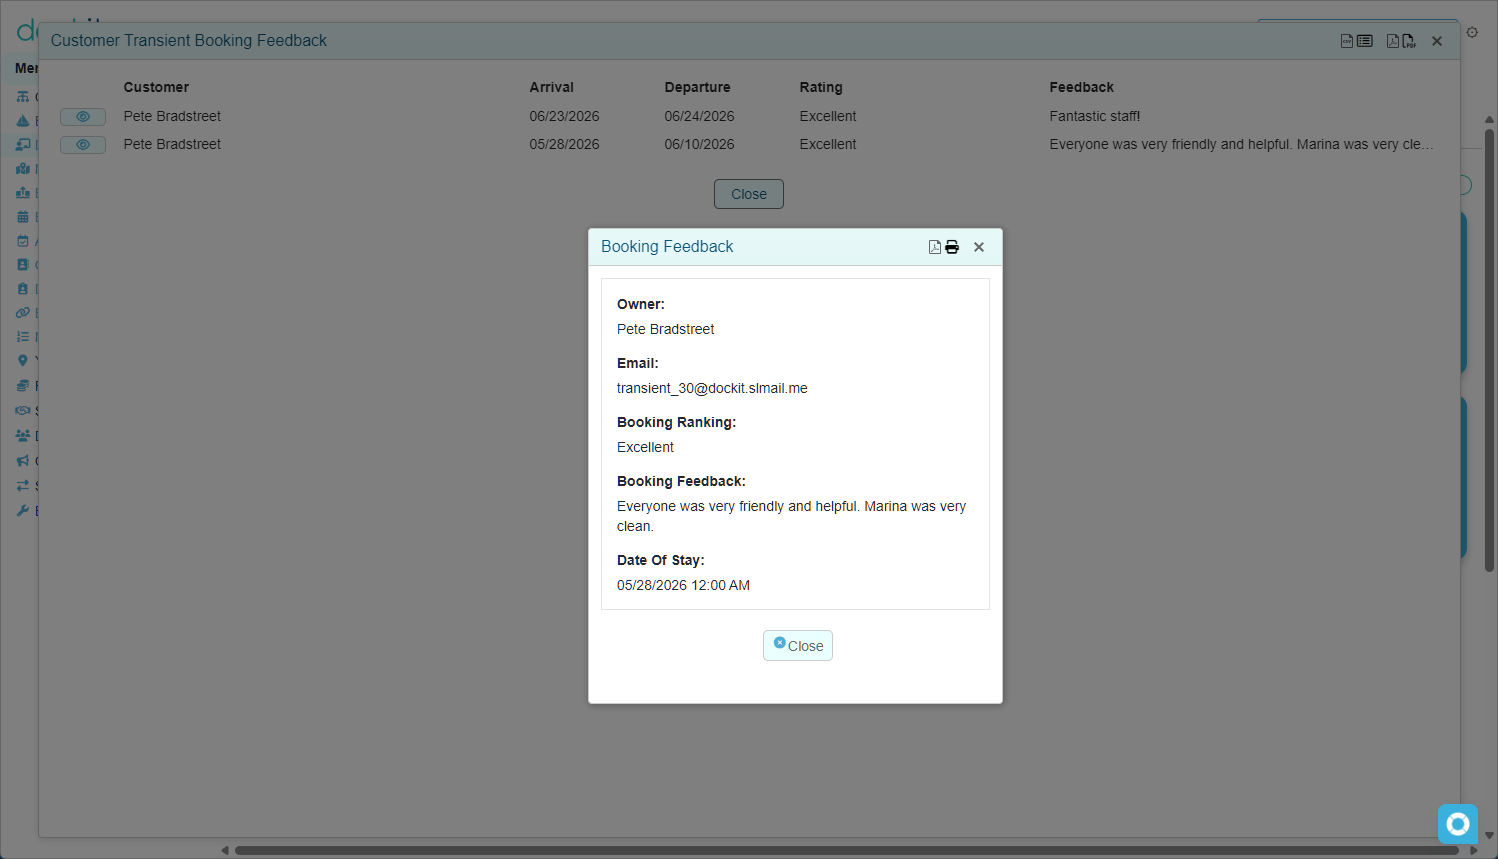Click the calendar grid icon in the sidebar

tap(23, 217)
